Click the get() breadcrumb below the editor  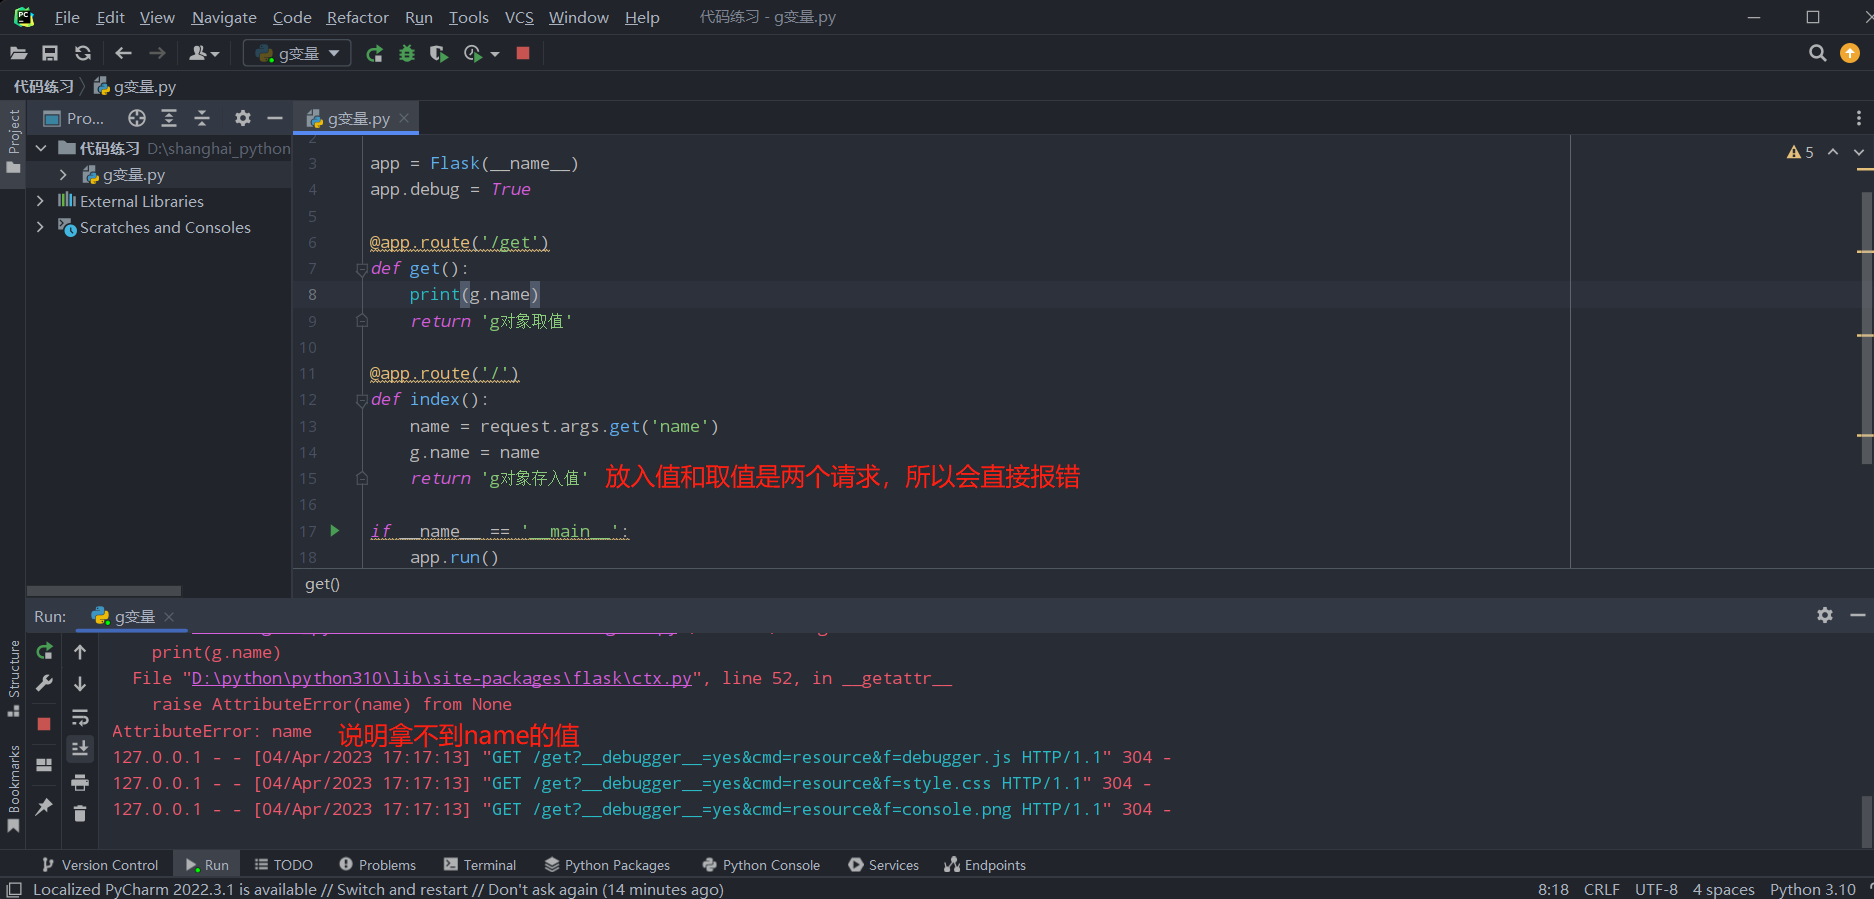322,584
